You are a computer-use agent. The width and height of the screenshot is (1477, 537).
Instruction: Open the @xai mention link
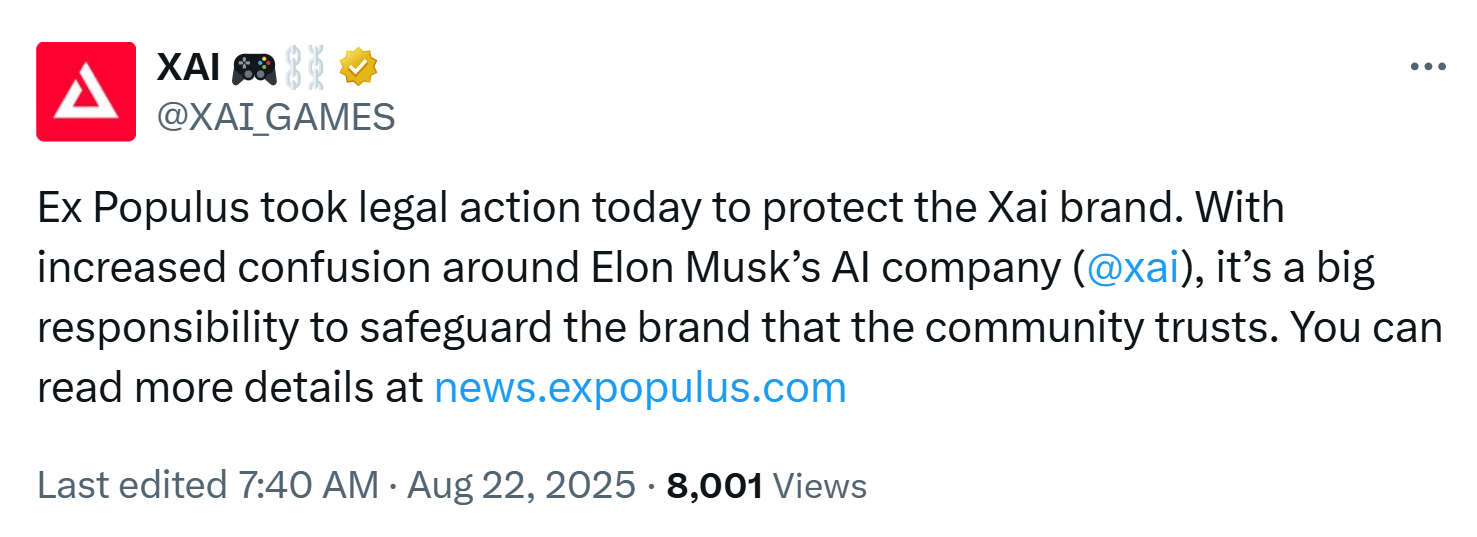(x=1131, y=270)
